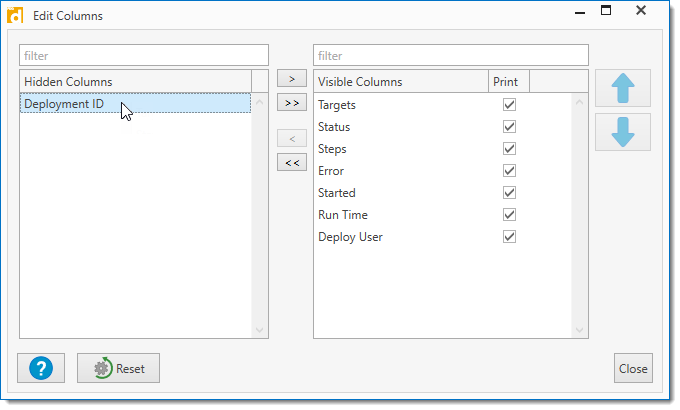Uncheck the Print checkbox for Targets
This screenshot has width=680, height=410.
coord(509,105)
